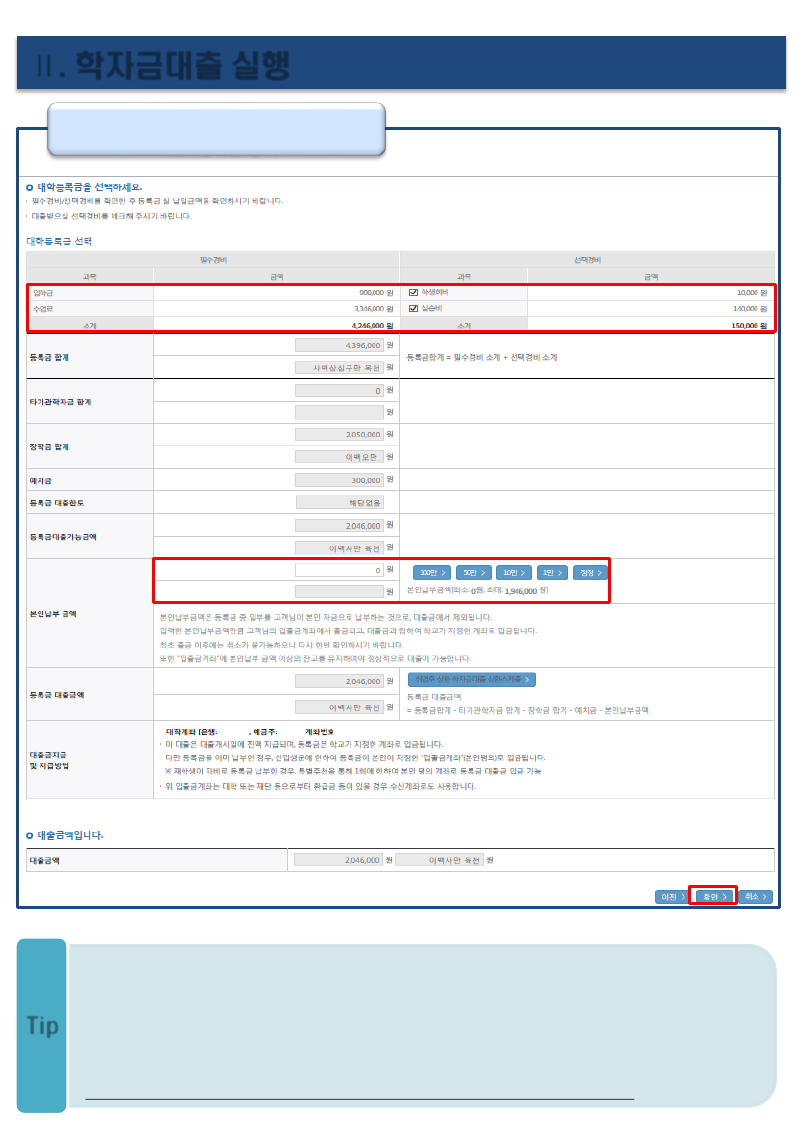Open 취업후 상환 학자금대출 simulation button
802x1135 pixels.
[x=471, y=680]
